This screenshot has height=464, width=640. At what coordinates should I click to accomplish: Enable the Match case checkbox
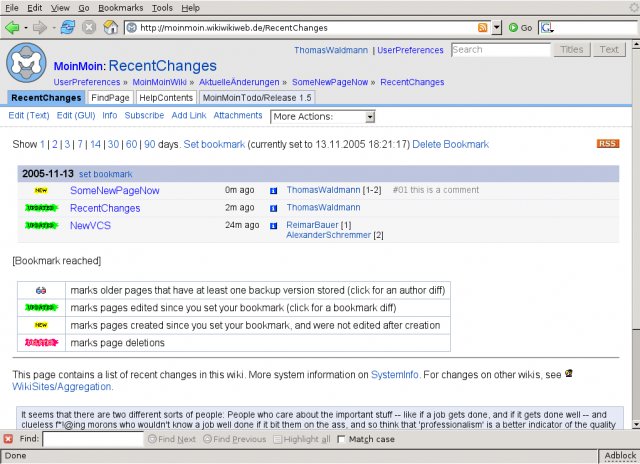tap(341, 439)
